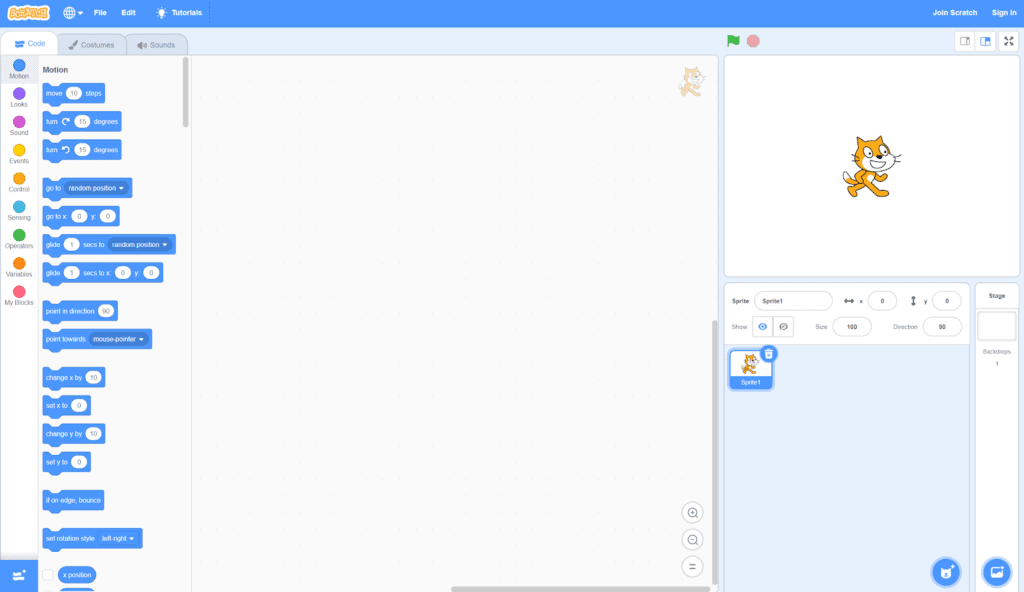Click the block palette vertical scrollbar
Image resolution: width=1024 pixels, height=592 pixels.
point(185,91)
